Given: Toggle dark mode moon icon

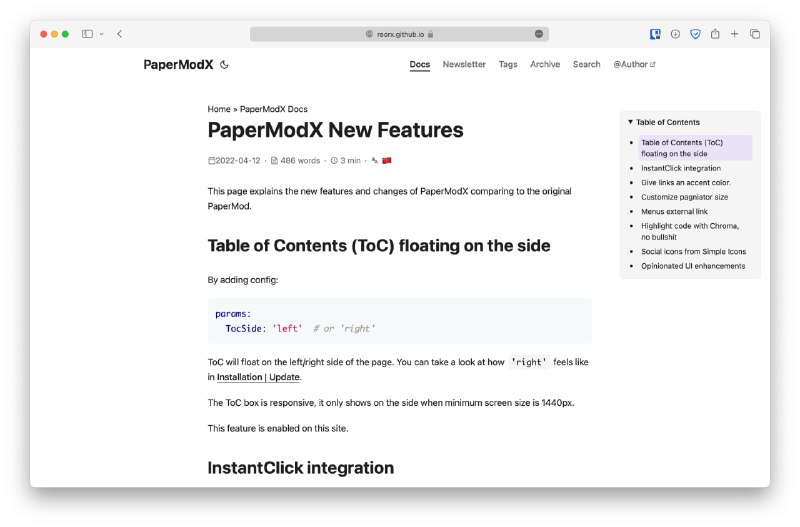Looking at the screenshot, I should pos(224,65).
